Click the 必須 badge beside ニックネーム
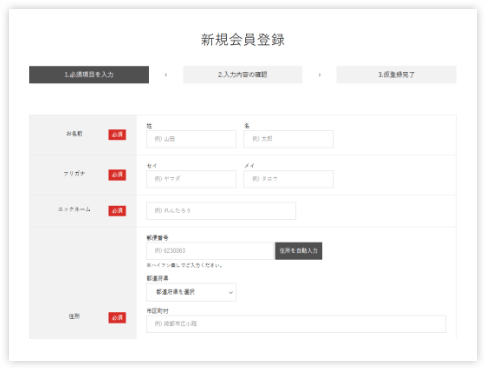This screenshot has height=370, width=486. [x=117, y=211]
